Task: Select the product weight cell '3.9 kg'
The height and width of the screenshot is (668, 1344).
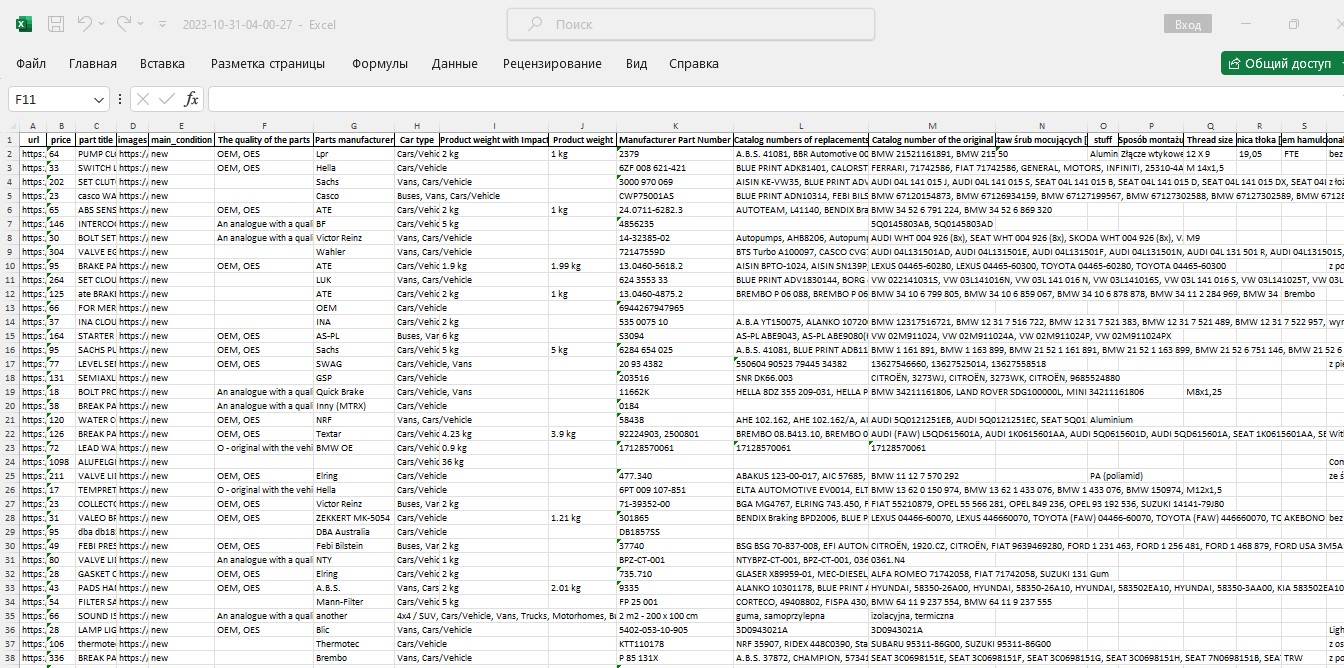Action: [582, 434]
